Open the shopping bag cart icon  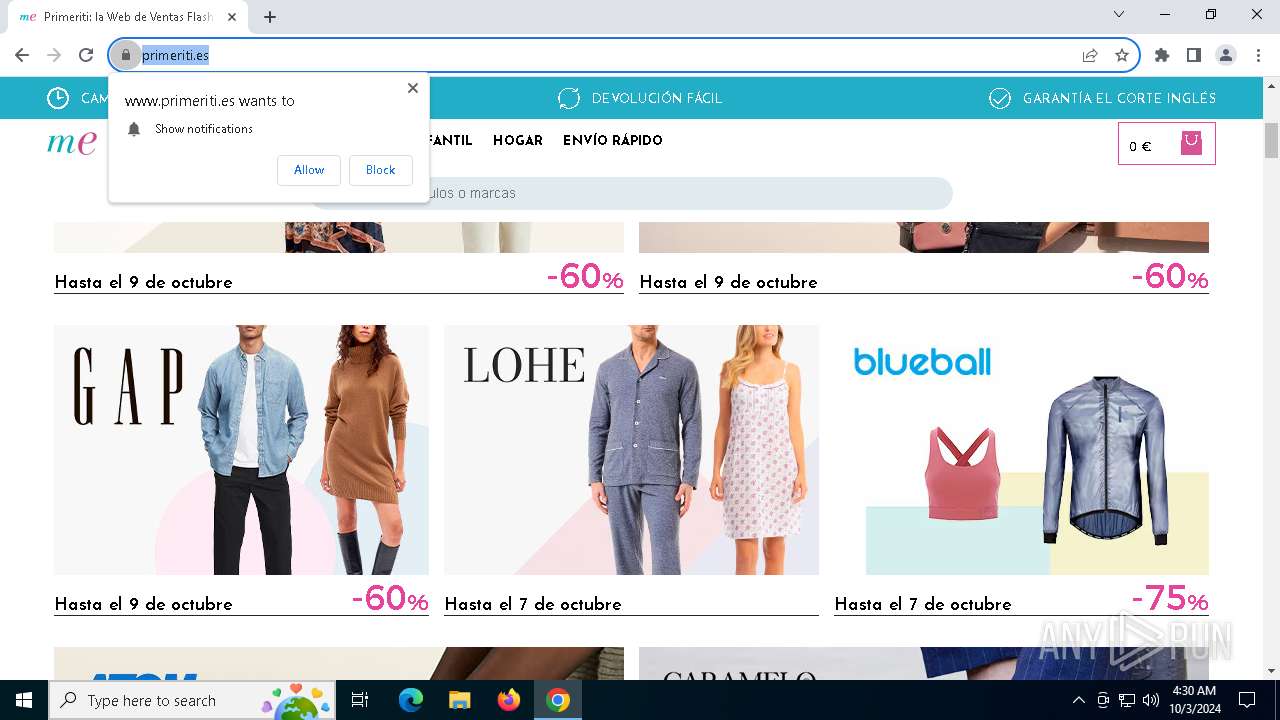coord(1191,143)
